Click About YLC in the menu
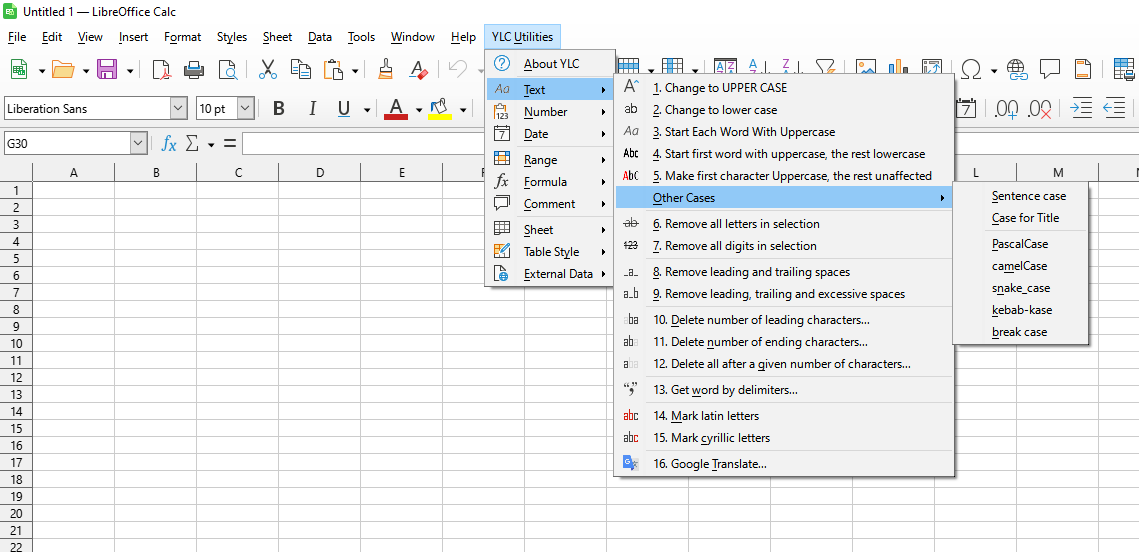This screenshot has height=552, width=1139. click(551, 64)
